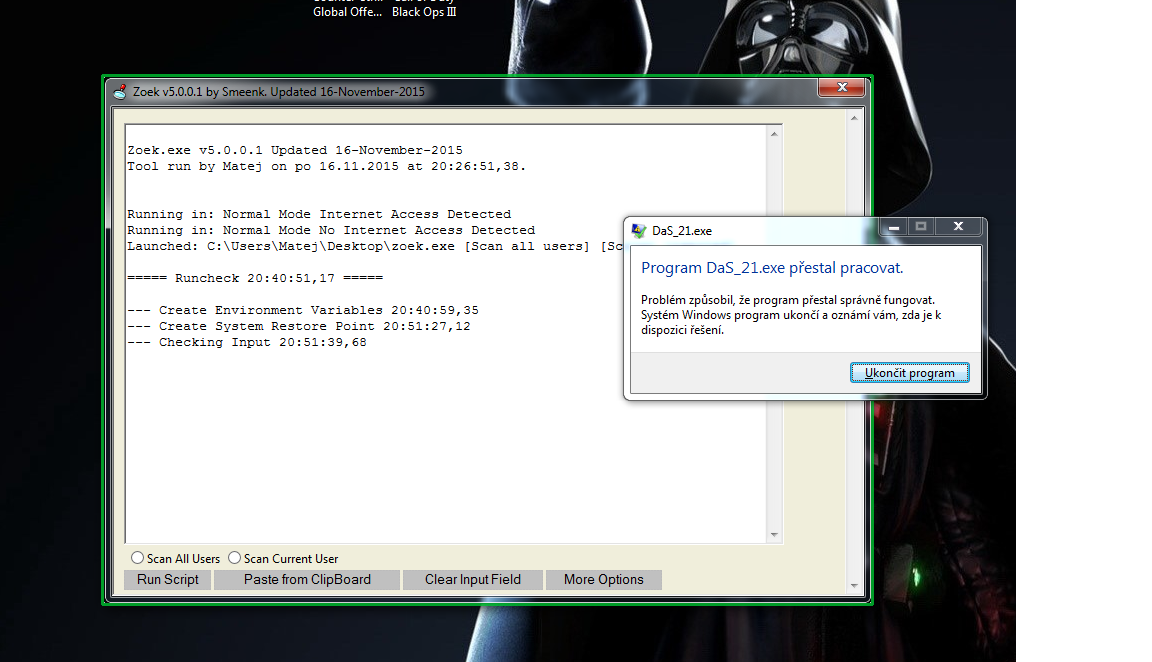Click Ukončit program button in error dialog
1152x662 pixels.
[910, 373]
